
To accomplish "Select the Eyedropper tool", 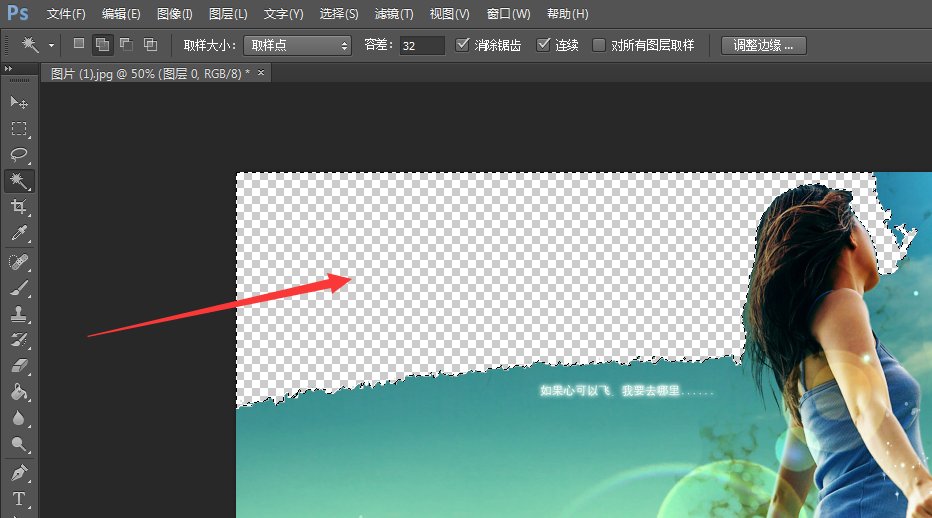I will (x=19, y=233).
